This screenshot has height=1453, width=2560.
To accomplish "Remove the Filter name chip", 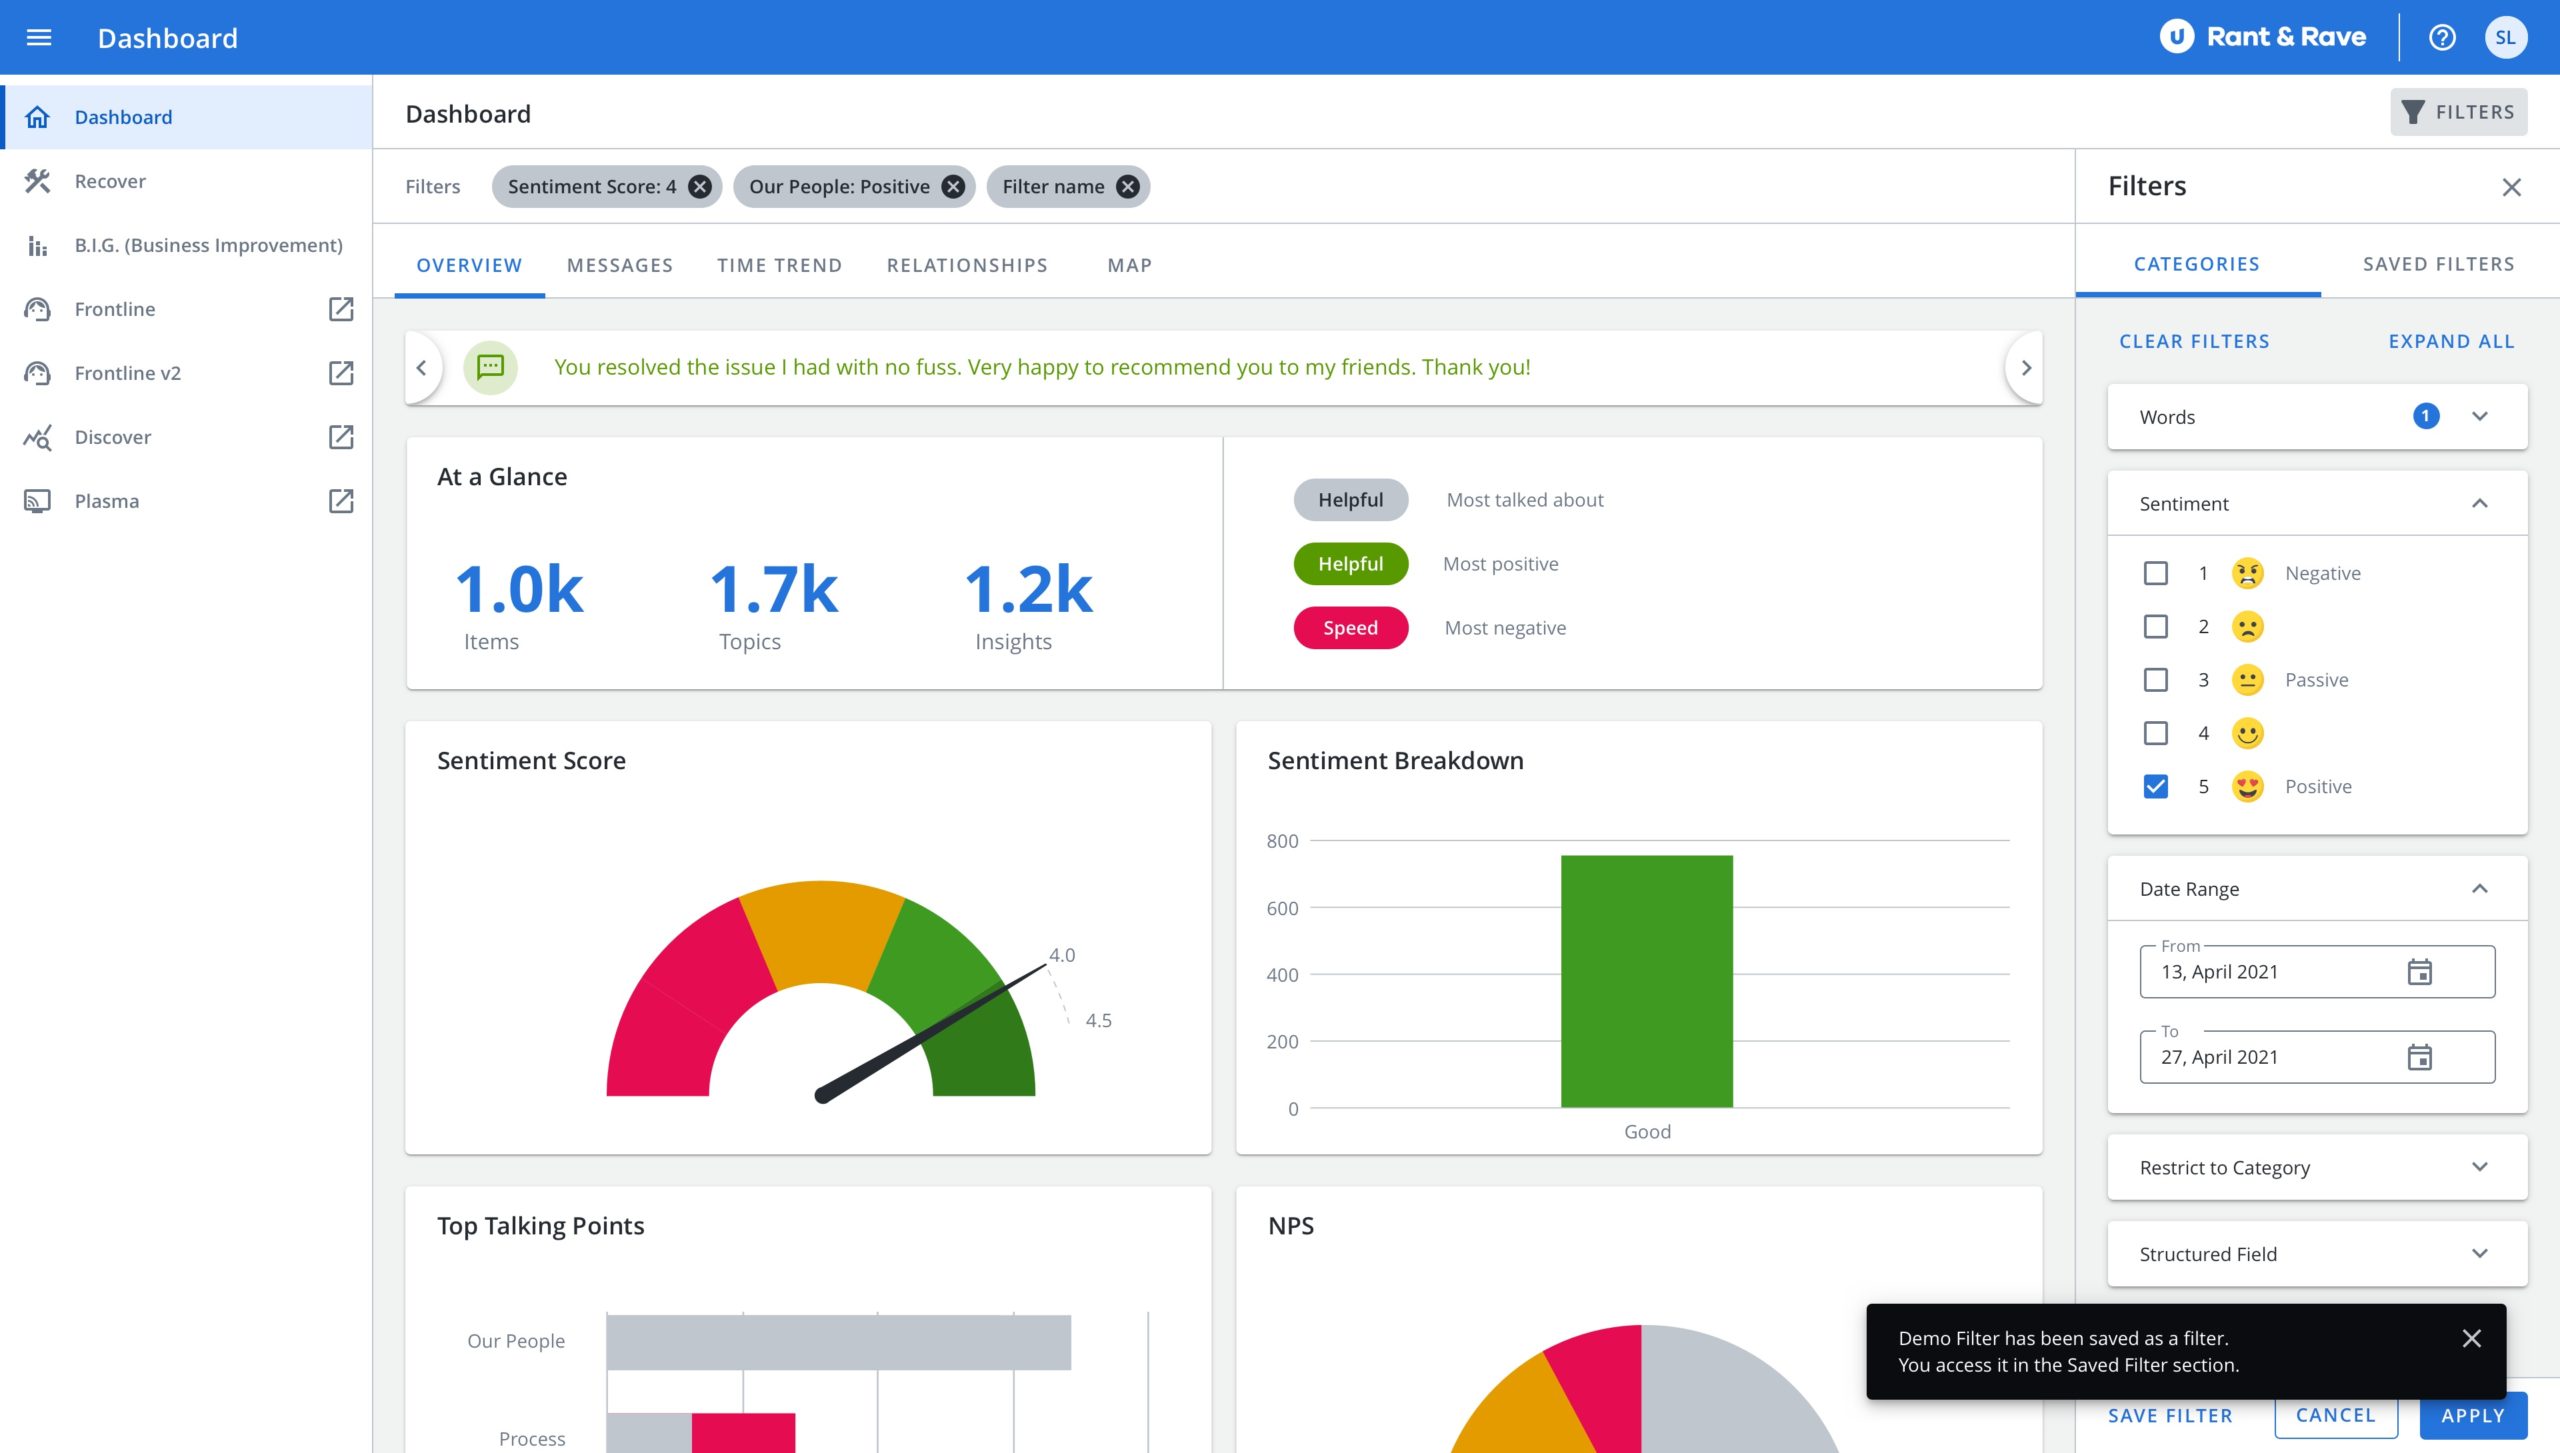I will click(1128, 187).
